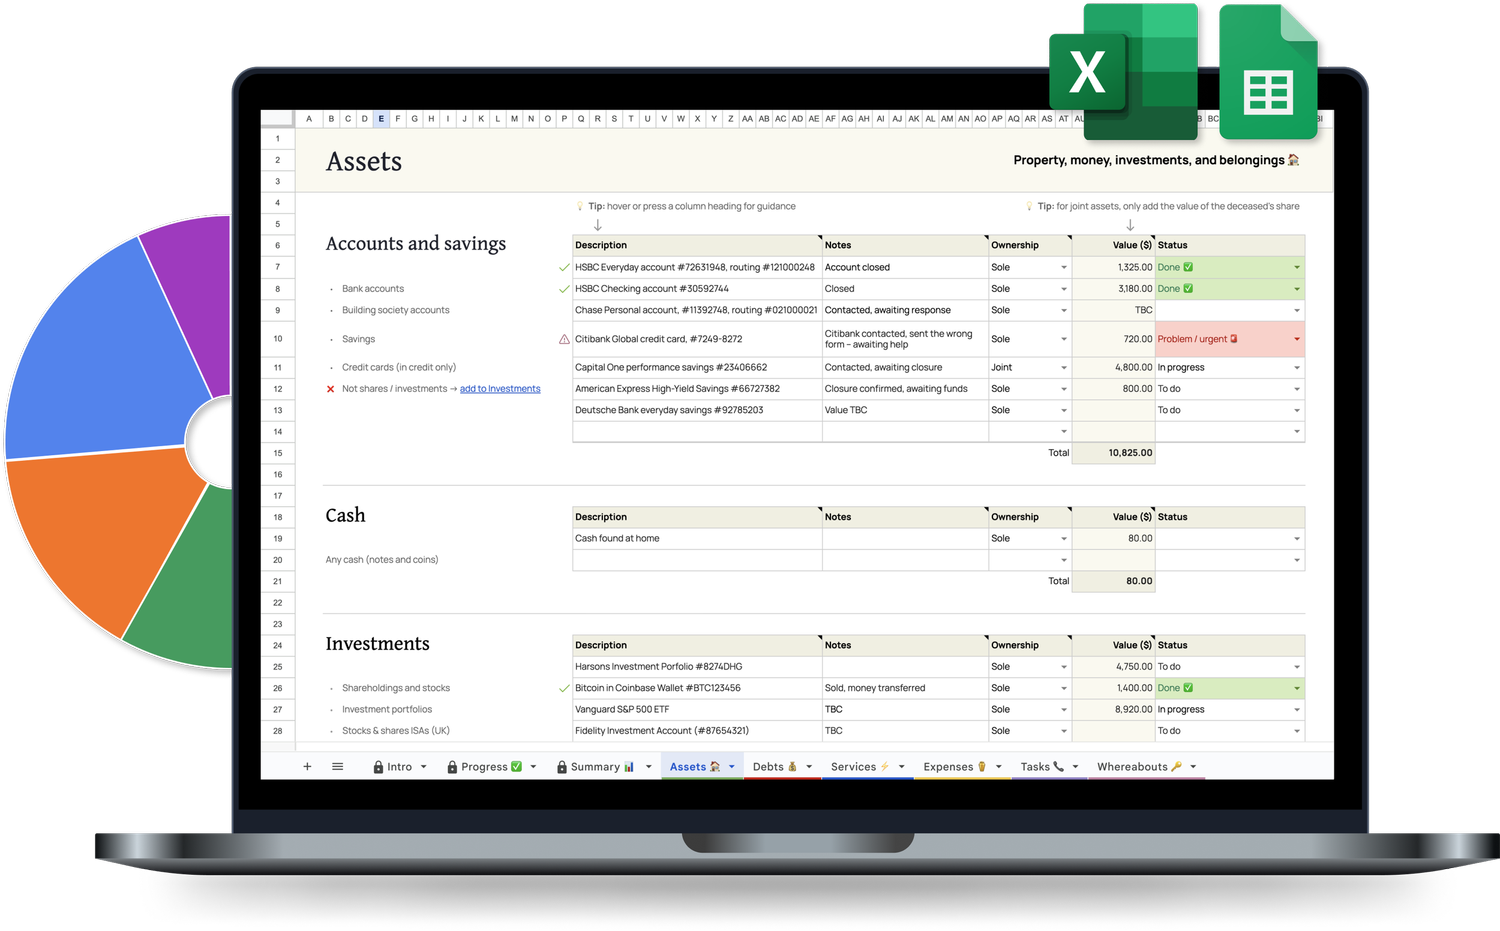This screenshot has height=931, width=1500.
Task: Click the plus icon to add a sheet
Action: 308,766
